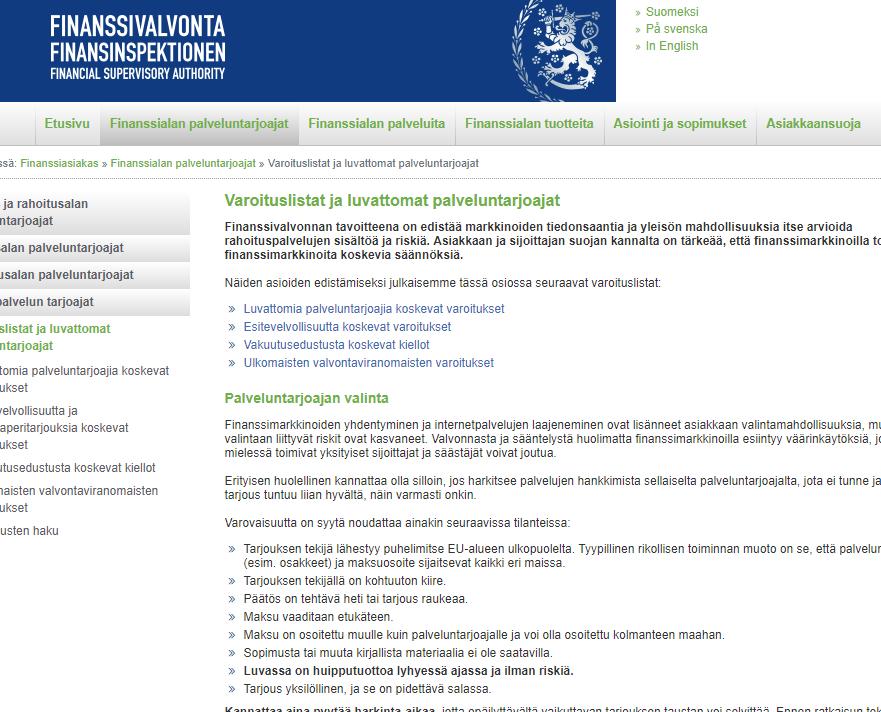Viewport: 881px width, 712px height.
Task: Open Finanssialan palveluntarjoajat tab
Action: coord(199,124)
